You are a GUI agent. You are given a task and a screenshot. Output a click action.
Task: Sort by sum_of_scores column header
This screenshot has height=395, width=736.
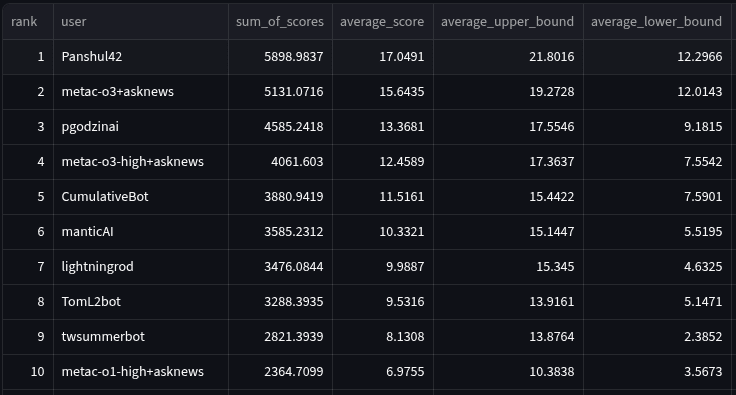click(280, 22)
